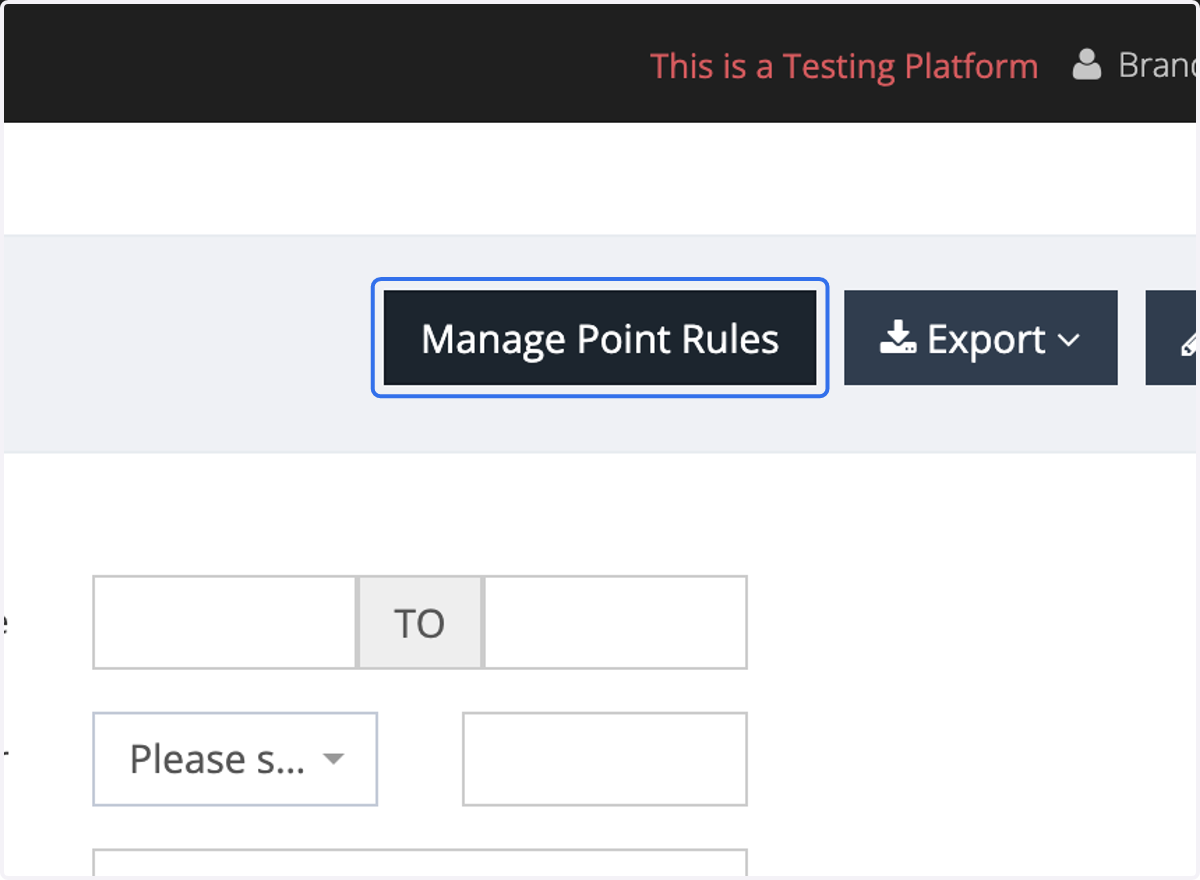Click the range start field left of TO
This screenshot has height=880, width=1200.
pos(224,622)
